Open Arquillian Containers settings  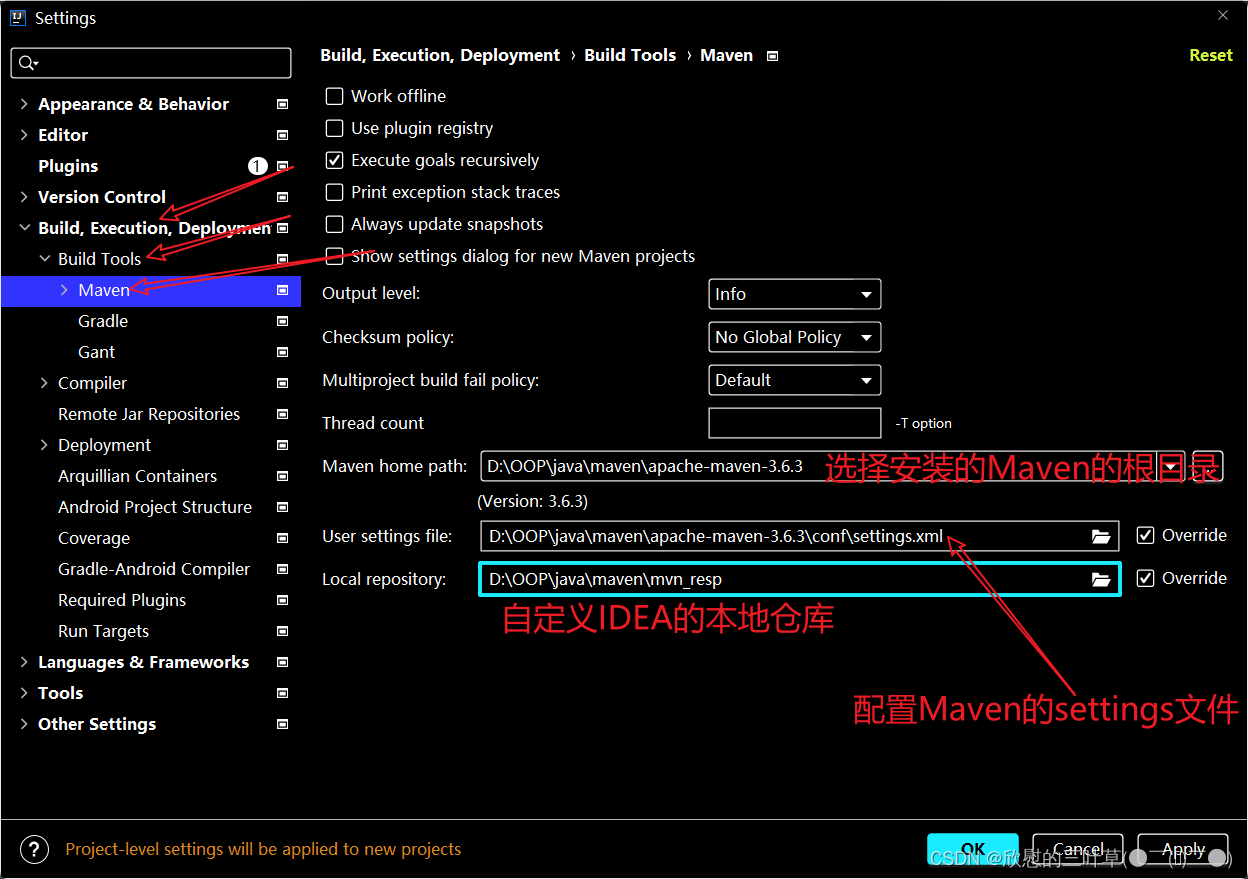click(137, 476)
